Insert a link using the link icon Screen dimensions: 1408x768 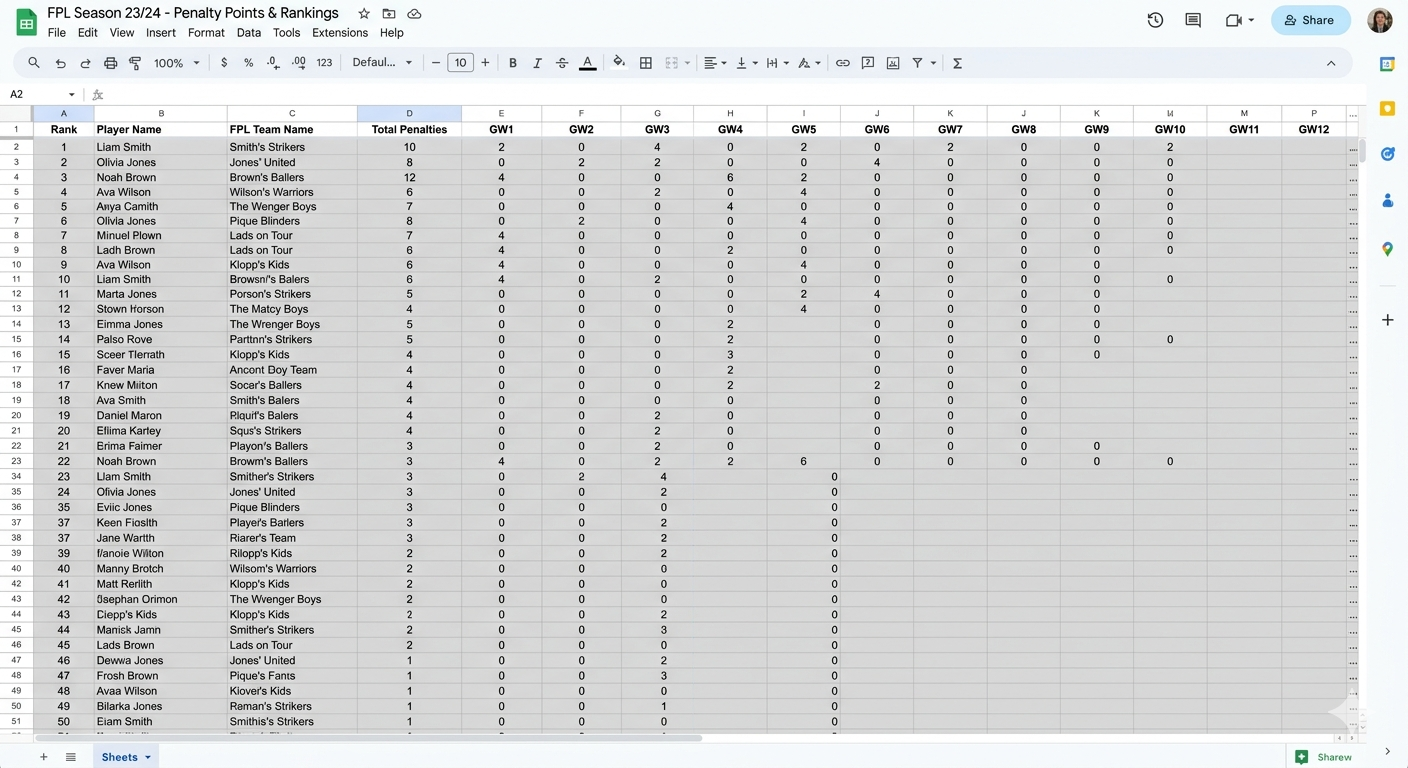[x=843, y=63]
